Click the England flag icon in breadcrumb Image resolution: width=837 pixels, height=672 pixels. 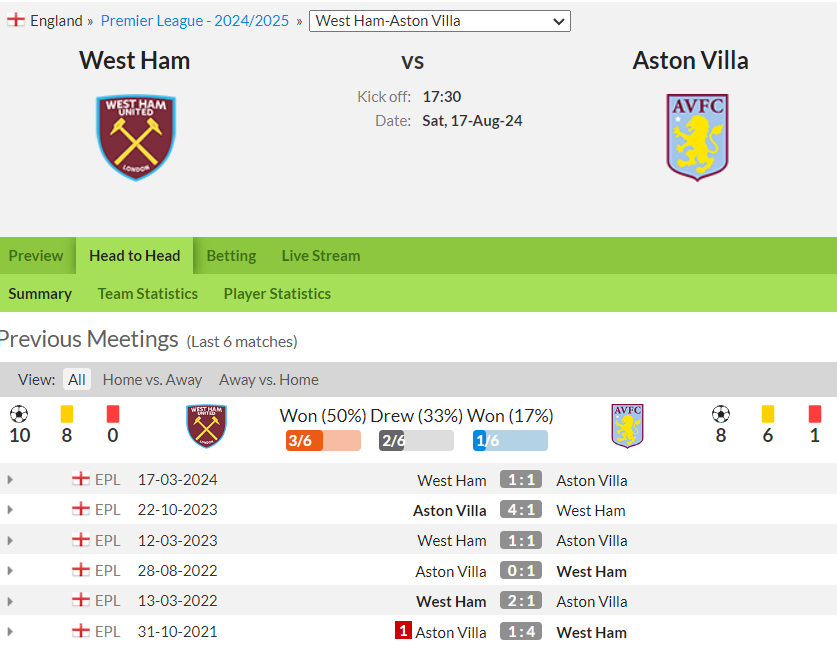click(x=16, y=20)
